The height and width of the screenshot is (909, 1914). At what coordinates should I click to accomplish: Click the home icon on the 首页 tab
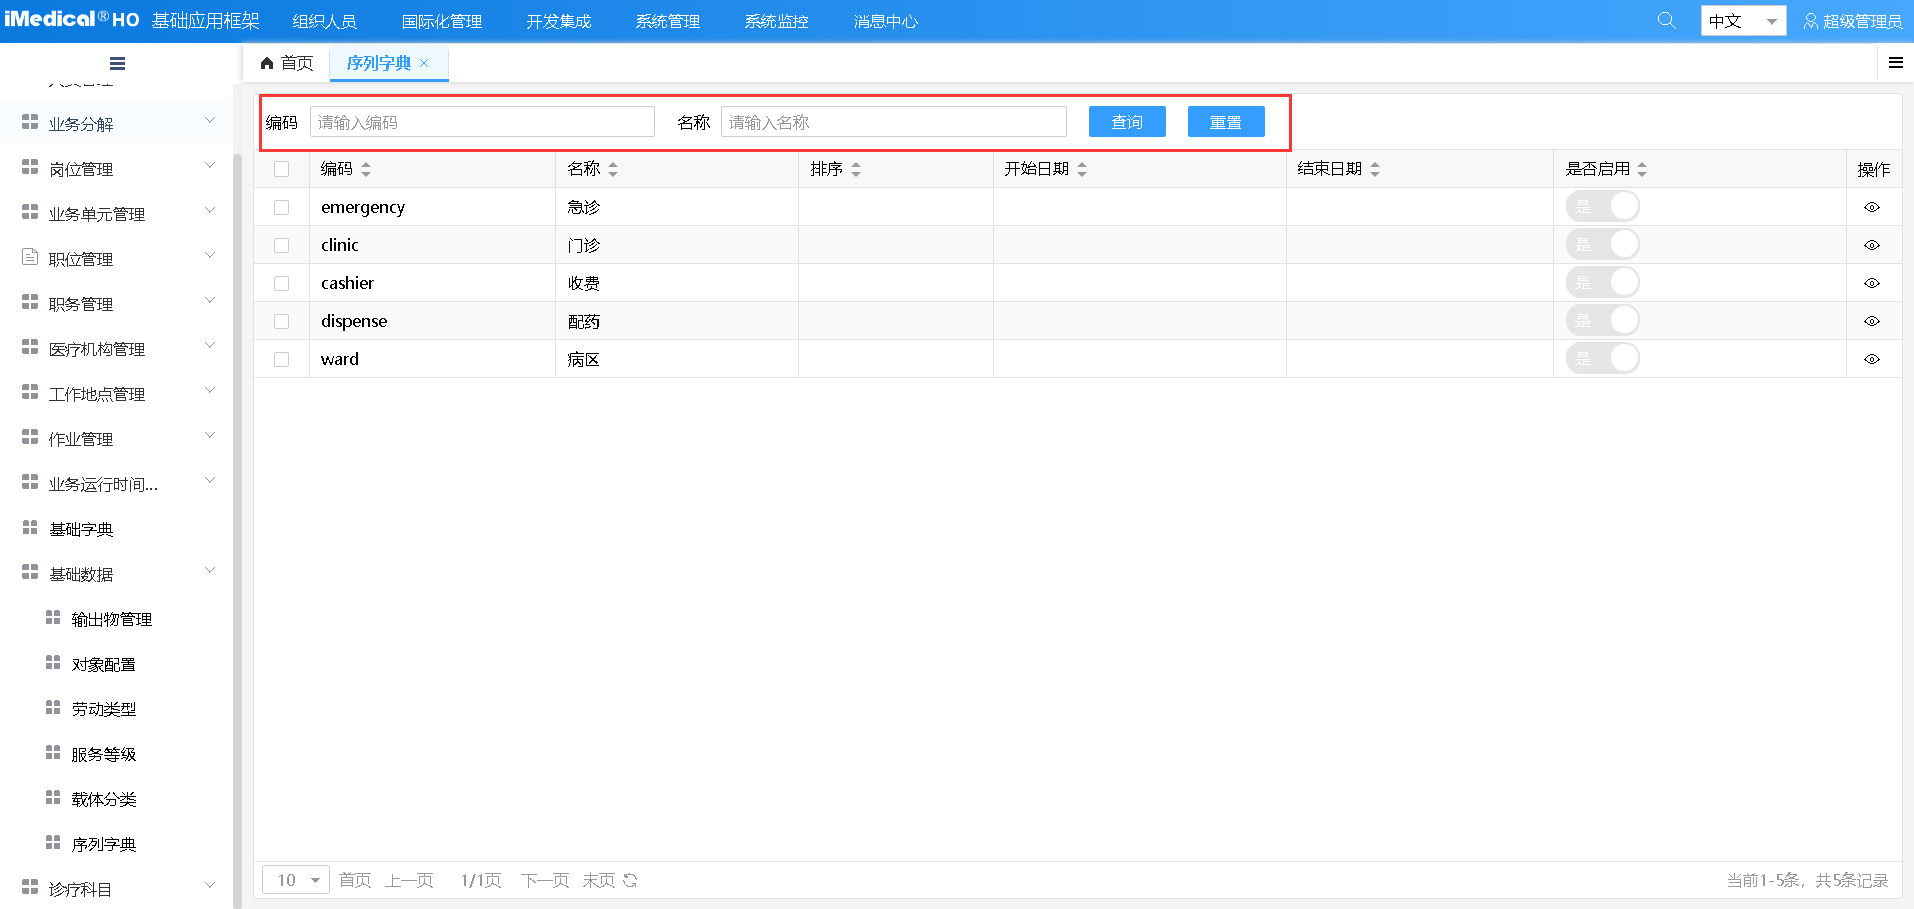tap(264, 62)
